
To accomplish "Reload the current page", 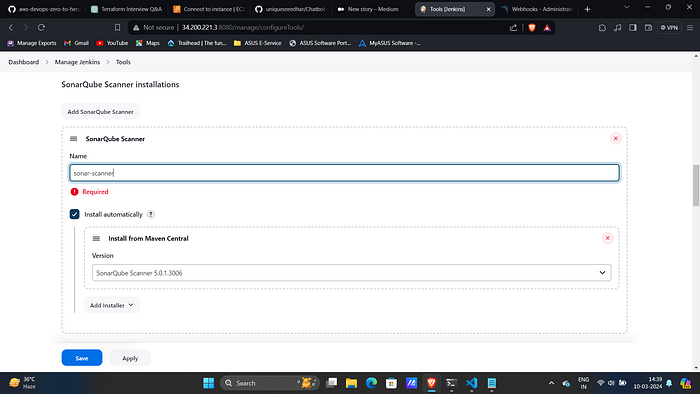I will (41, 28).
